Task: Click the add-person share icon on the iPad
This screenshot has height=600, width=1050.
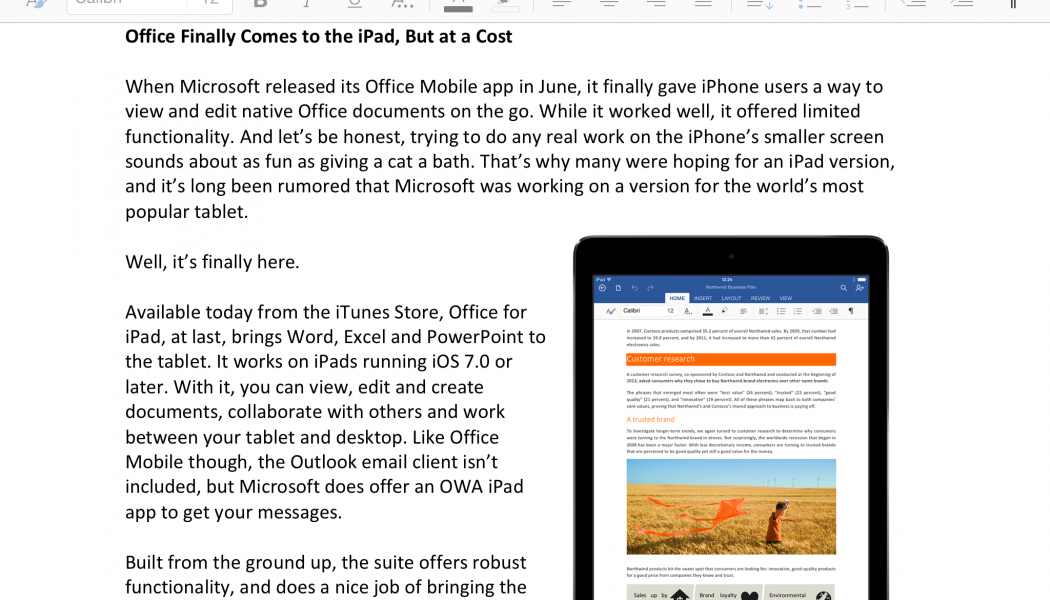Action: pos(860,288)
